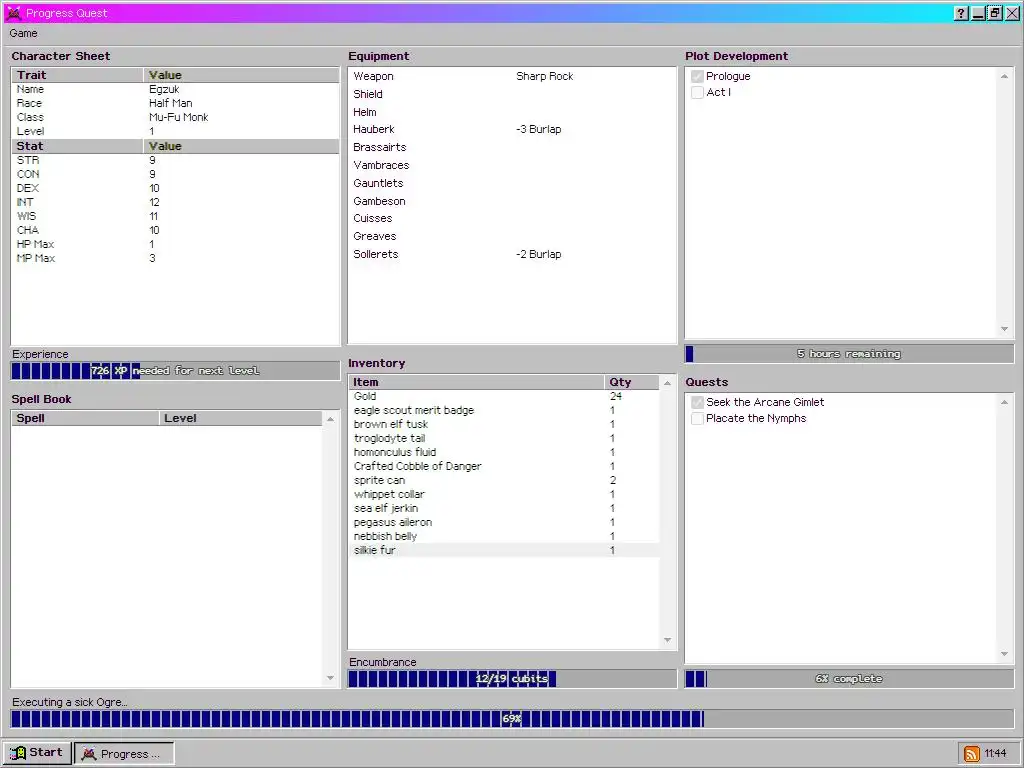The width and height of the screenshot is (1024, 768).
Task: Select troglodyte tail item
Action: 504,438
